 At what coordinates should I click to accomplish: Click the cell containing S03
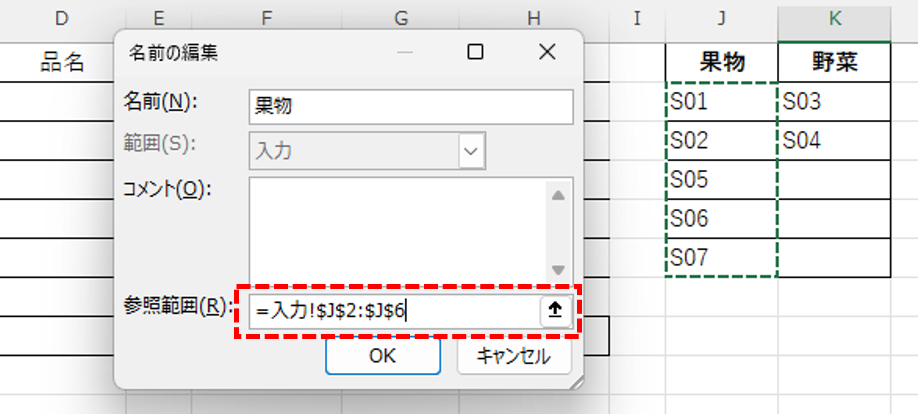pyautogui.click(x=834, y=102)
